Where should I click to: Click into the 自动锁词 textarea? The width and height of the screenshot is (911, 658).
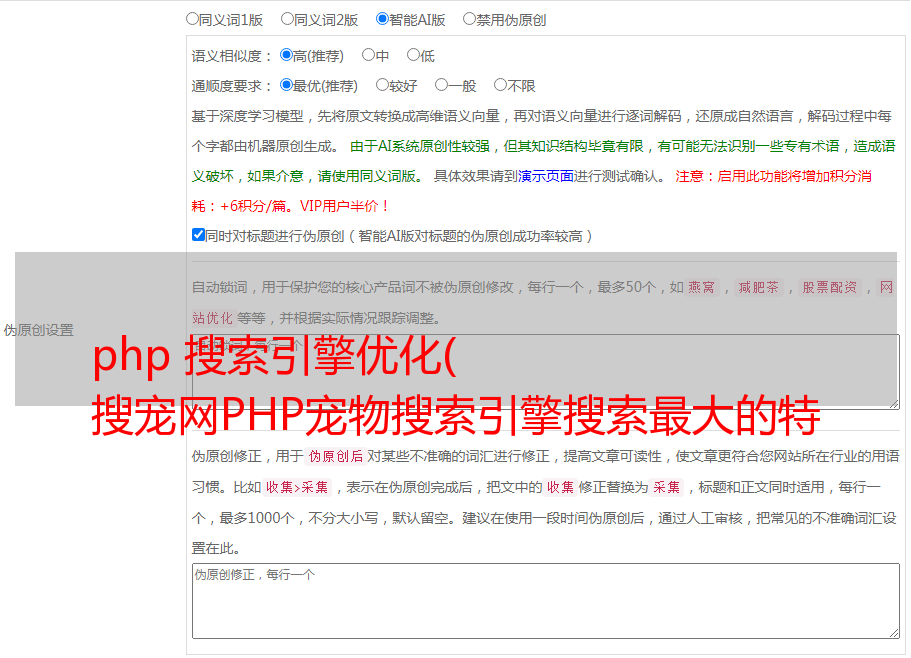(546, 372)
